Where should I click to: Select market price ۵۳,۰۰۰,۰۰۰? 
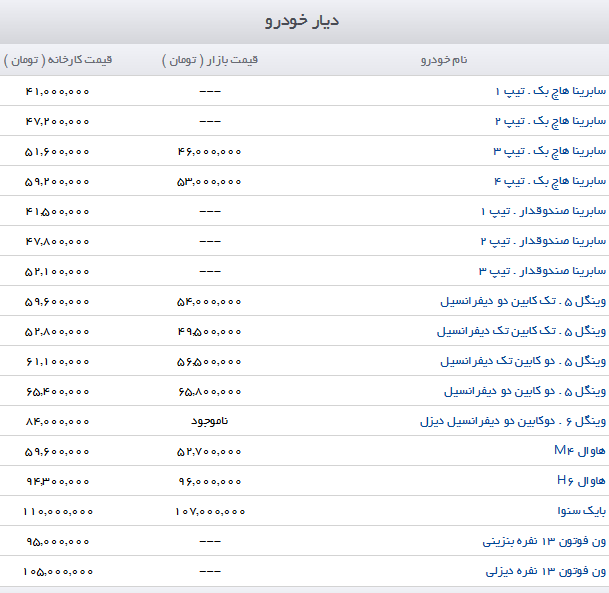[x=209, y=181]
